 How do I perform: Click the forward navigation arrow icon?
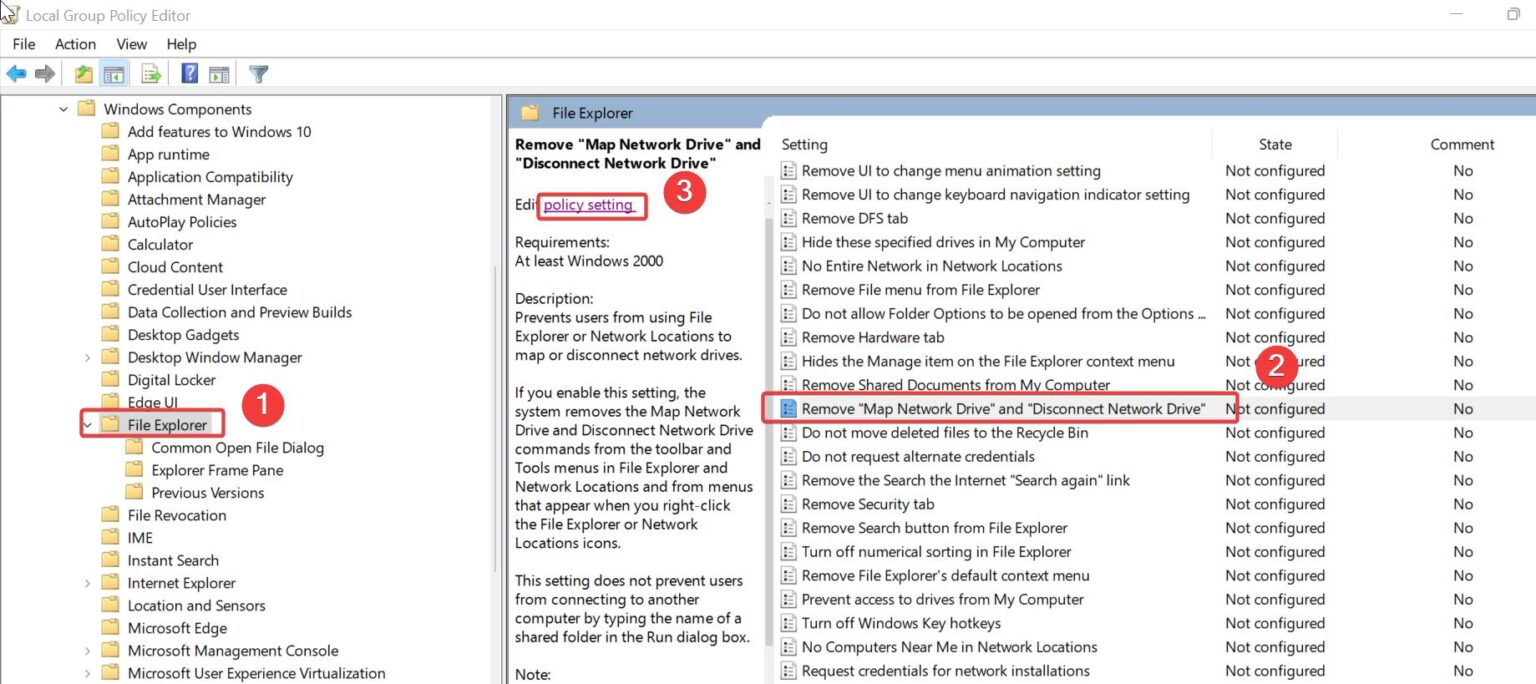pos(44,73)
